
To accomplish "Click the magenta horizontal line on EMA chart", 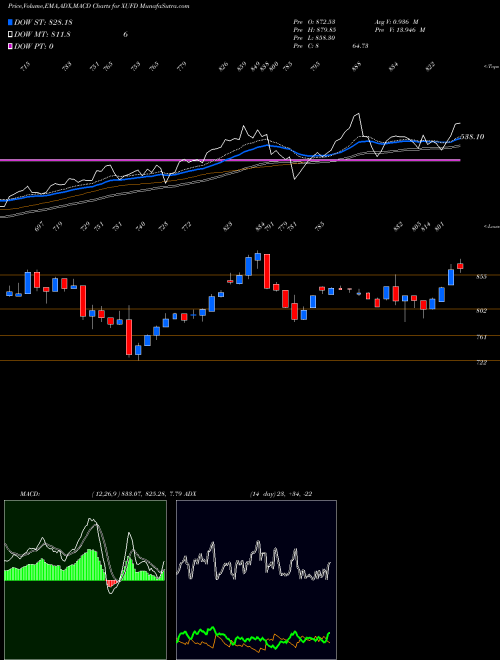I will pyautogui.click(x=230, y=160).
